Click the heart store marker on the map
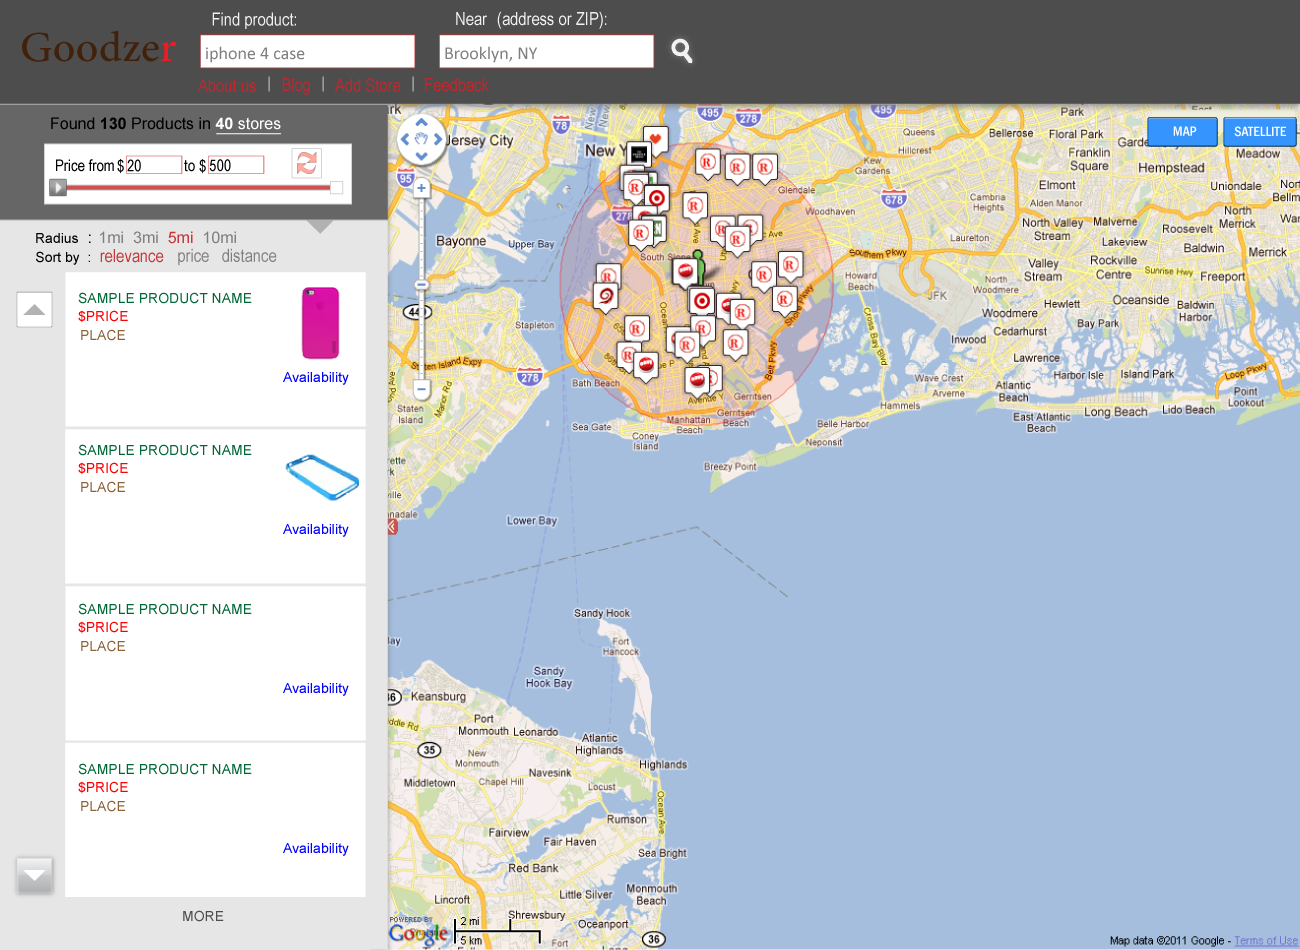The height and width of the screenshot is (950, 1300). click(655, 140)
